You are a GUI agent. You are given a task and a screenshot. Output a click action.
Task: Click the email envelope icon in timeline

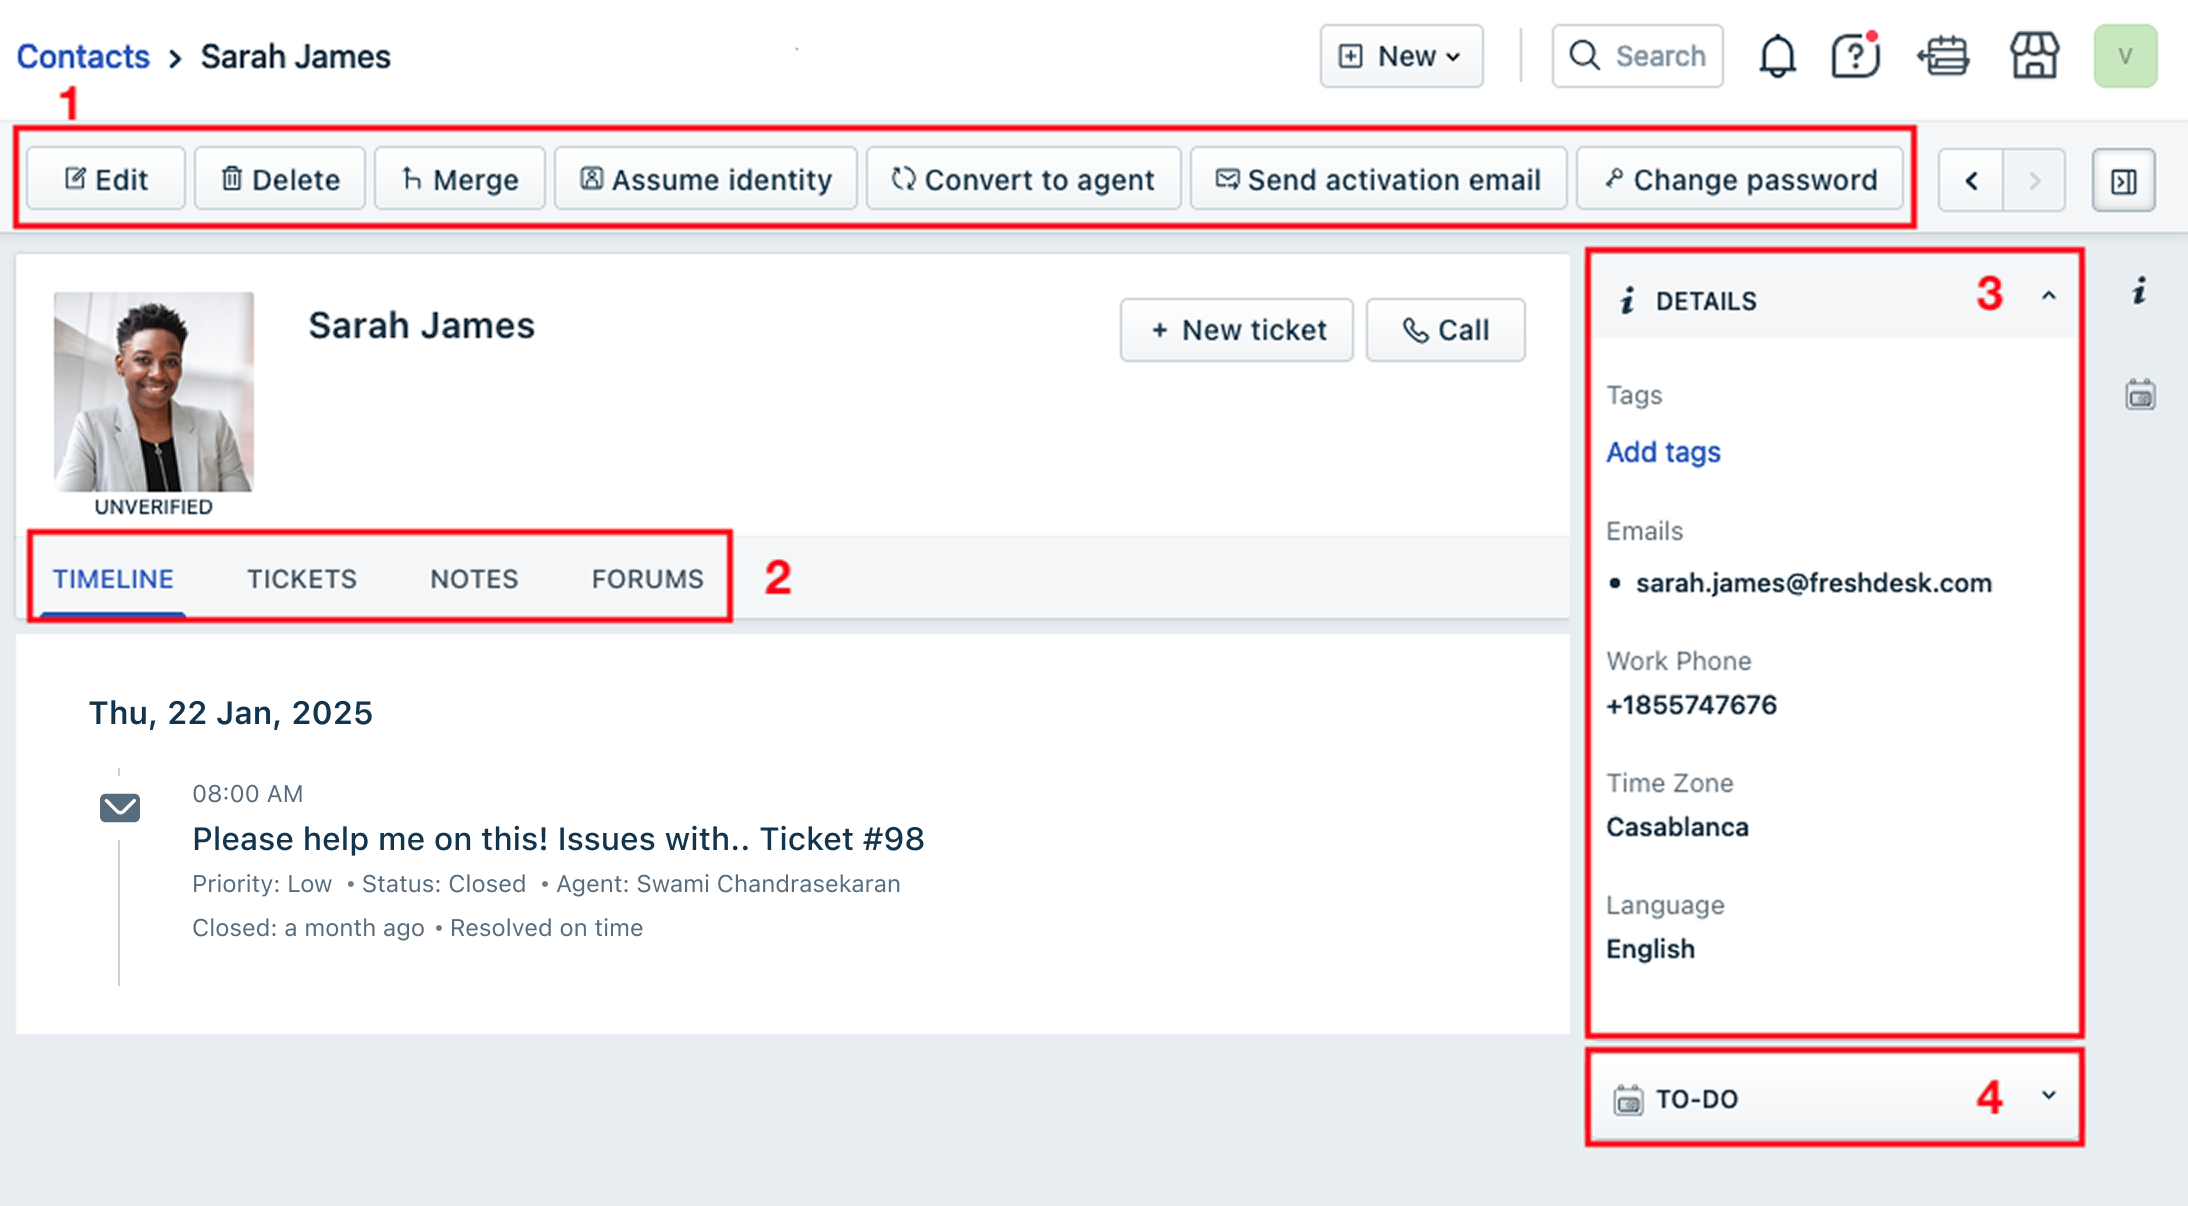[120, 807]
